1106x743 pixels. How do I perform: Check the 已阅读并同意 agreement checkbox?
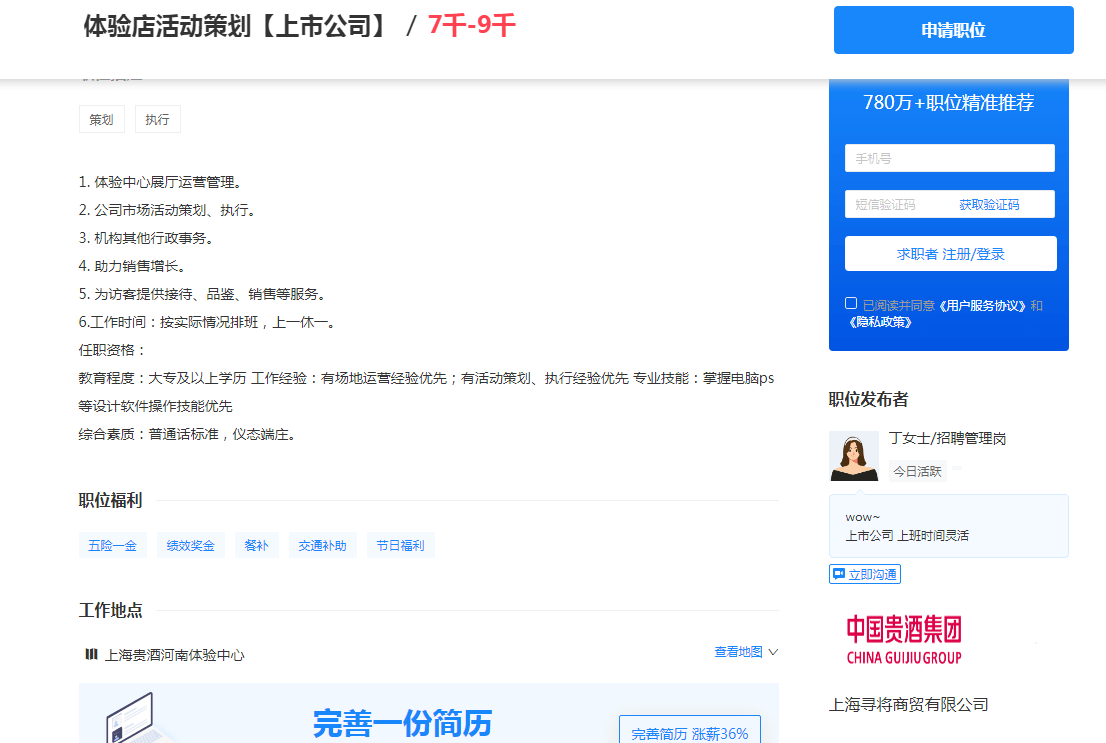pos(851,302)
